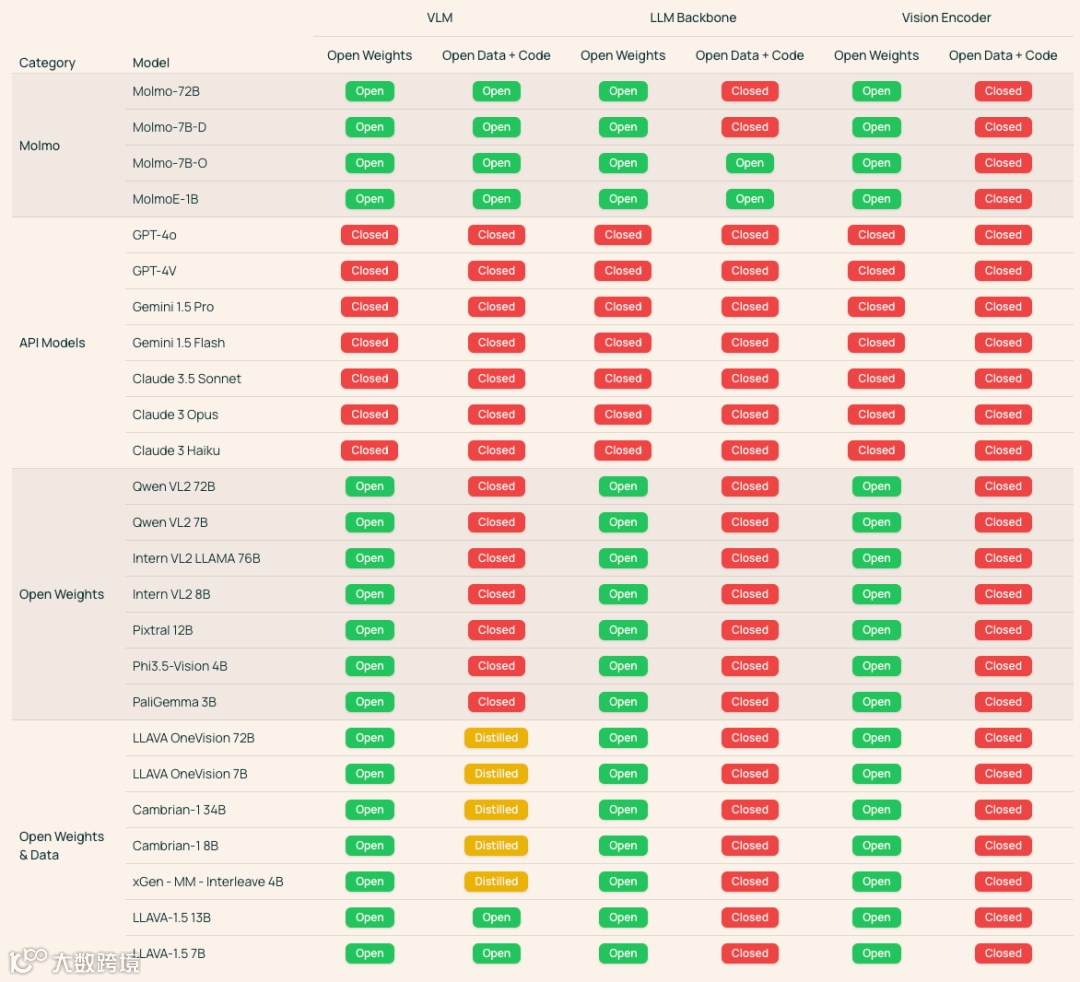Click Distilled badge in xGen Interleave 4B row
The image size is (1080, 982).
(x=496, y=881)
